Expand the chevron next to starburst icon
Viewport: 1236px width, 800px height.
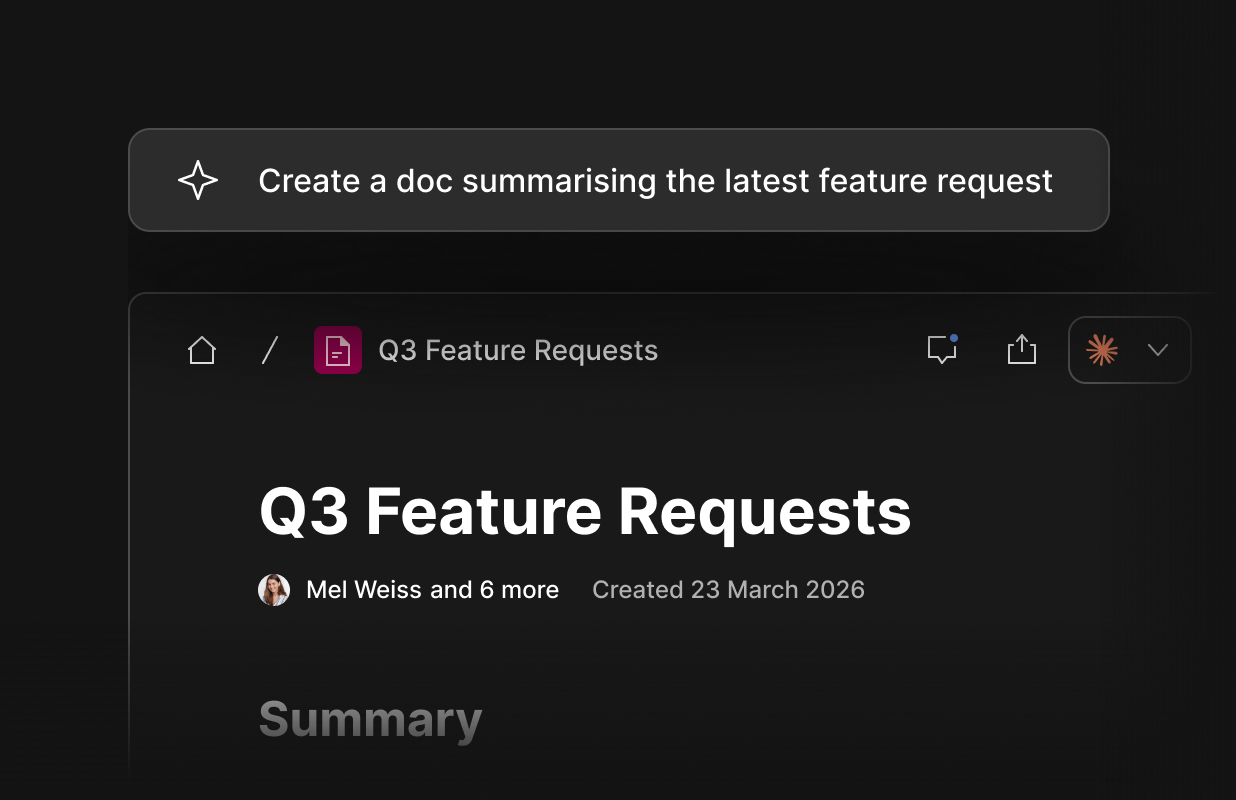[1158, 350]
